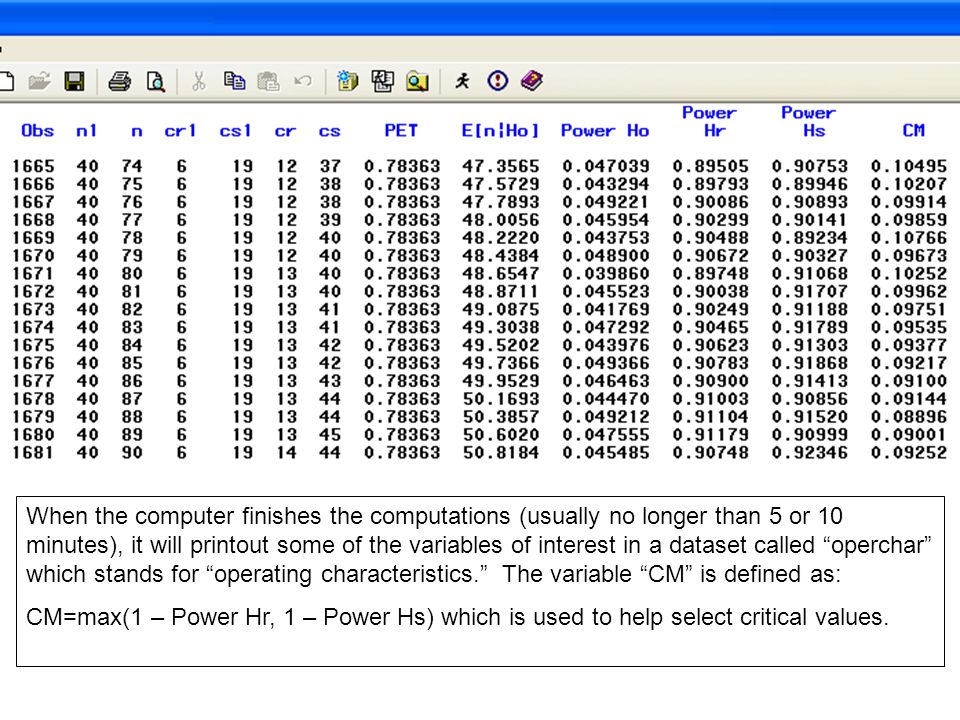This screenshot has width=960, height=720.
Task: Click the Power Hr column header
Action: pyautogui.click(x=710, y=121)
